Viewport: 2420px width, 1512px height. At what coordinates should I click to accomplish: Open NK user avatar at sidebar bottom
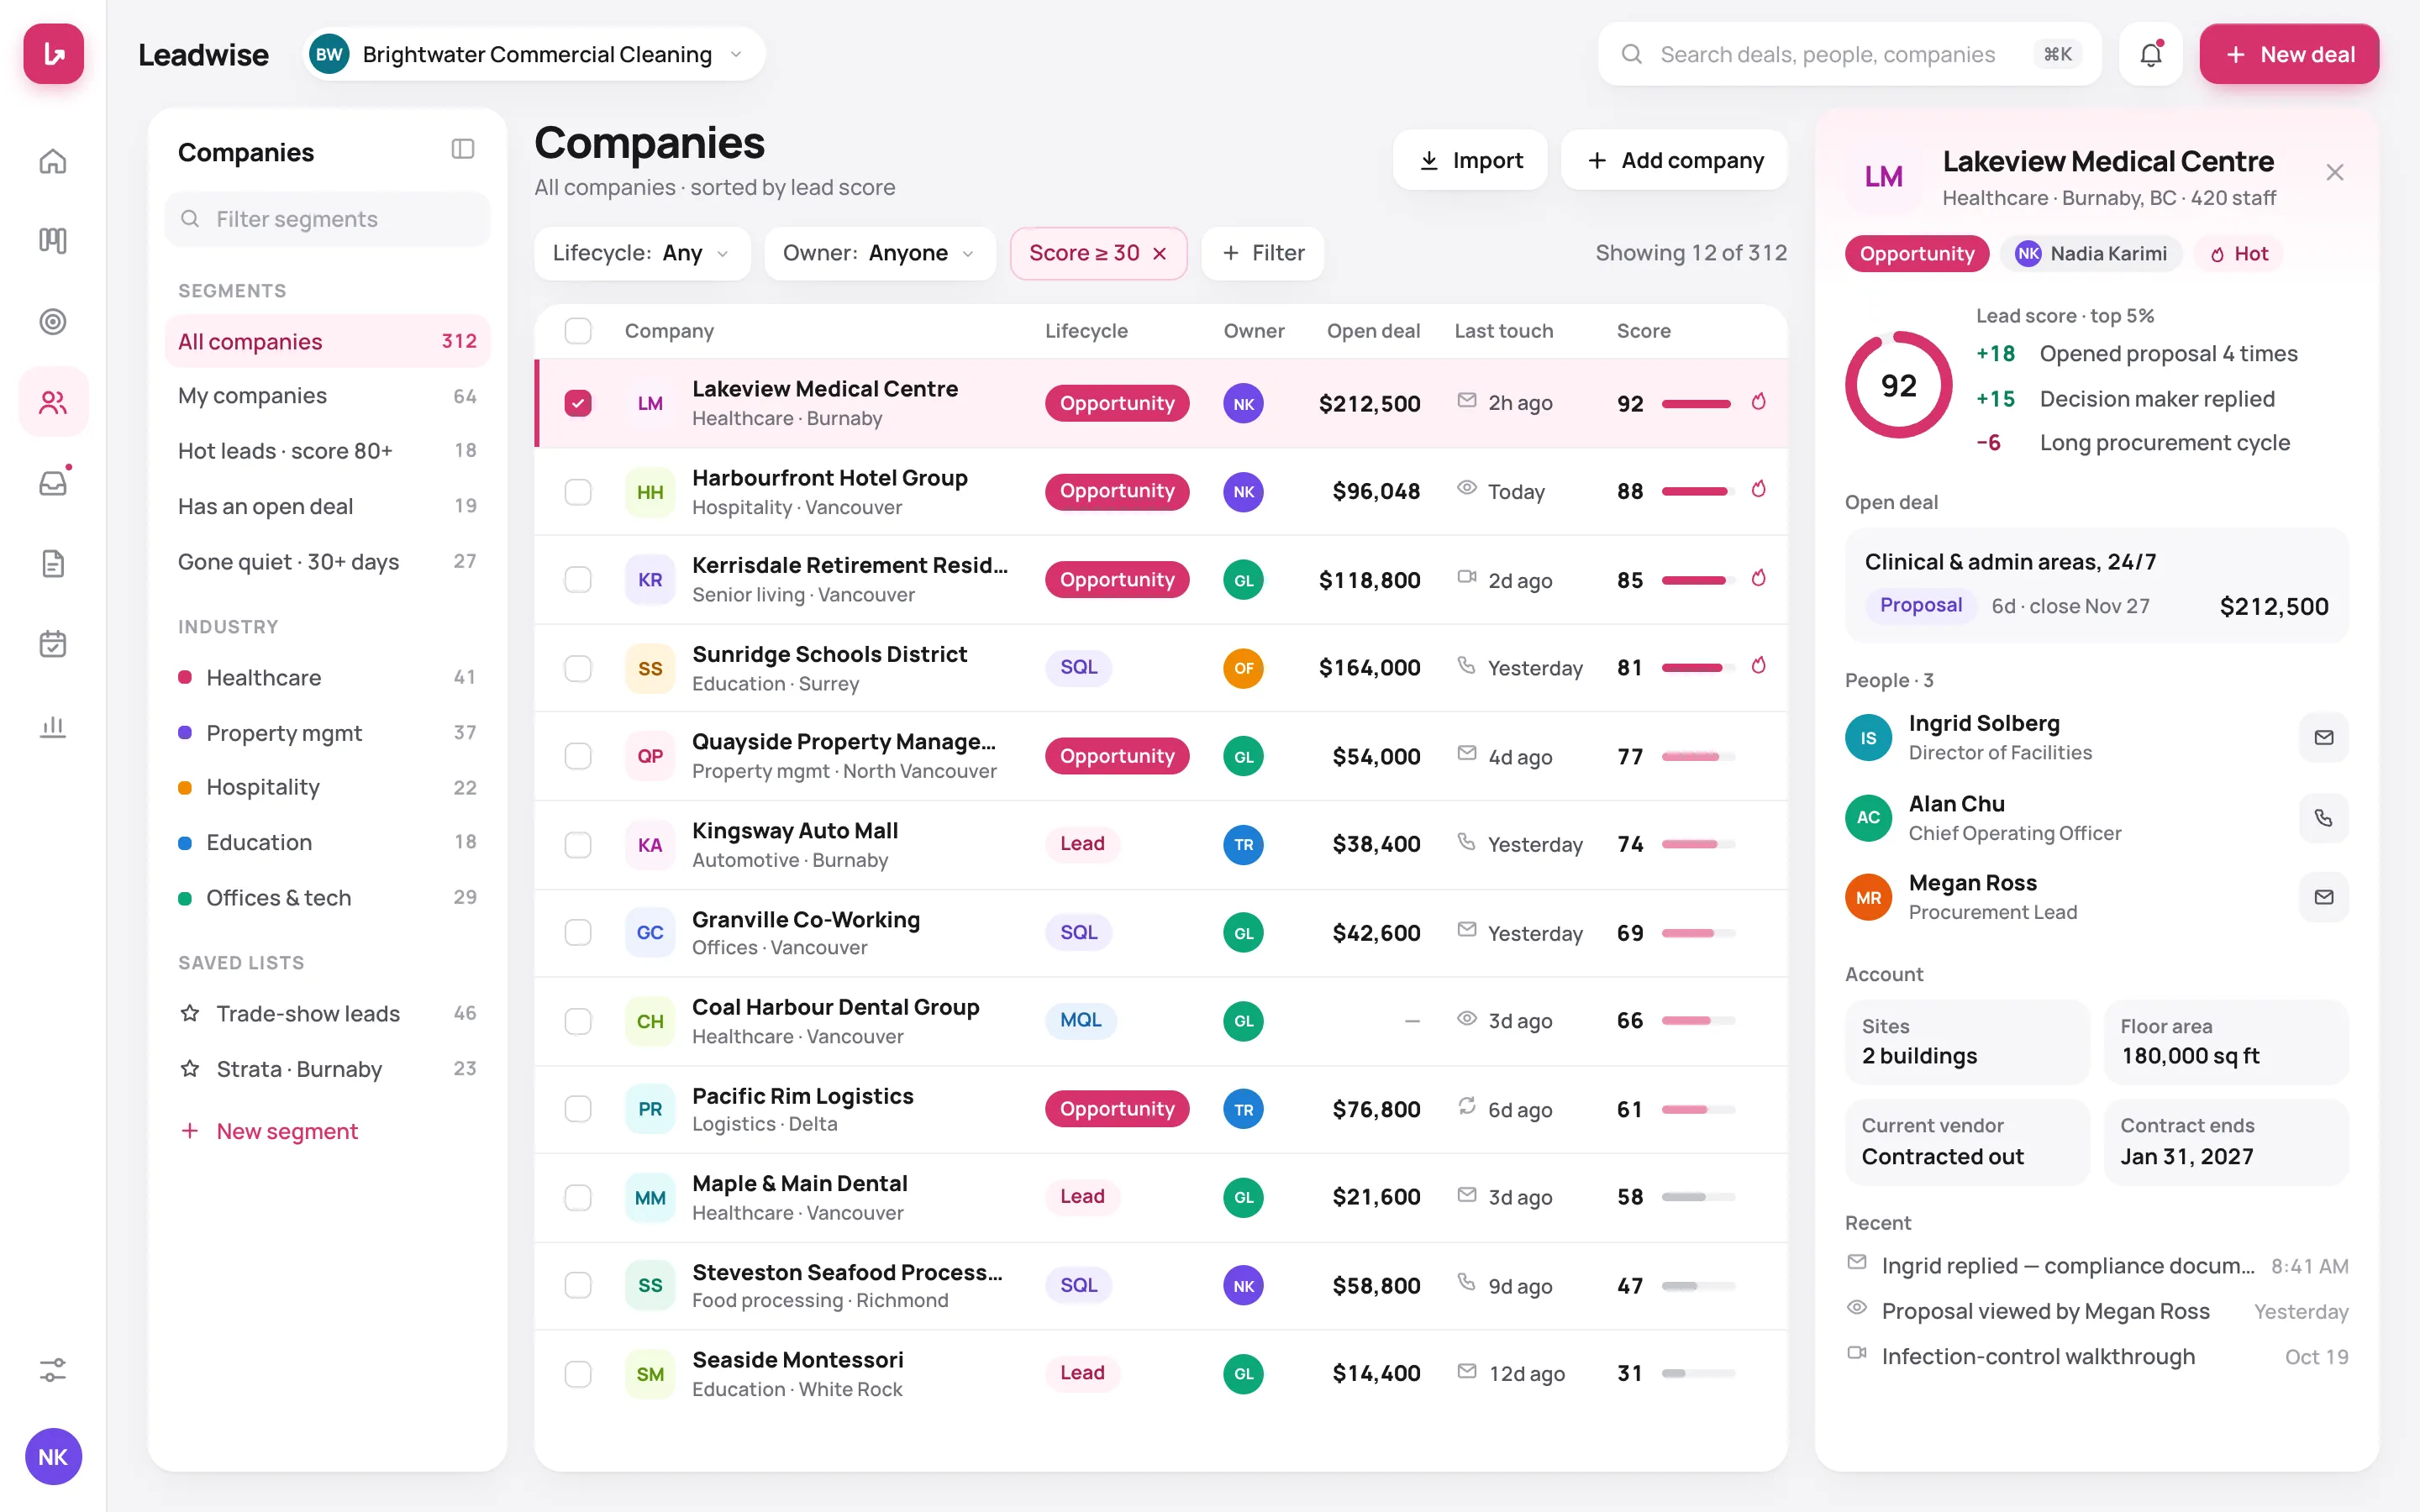coord(53,1456)
